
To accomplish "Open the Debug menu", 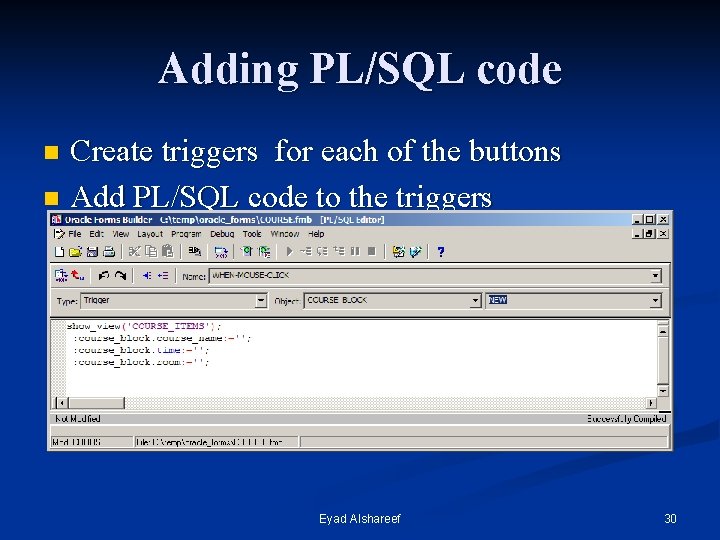I will click(222, 234).
